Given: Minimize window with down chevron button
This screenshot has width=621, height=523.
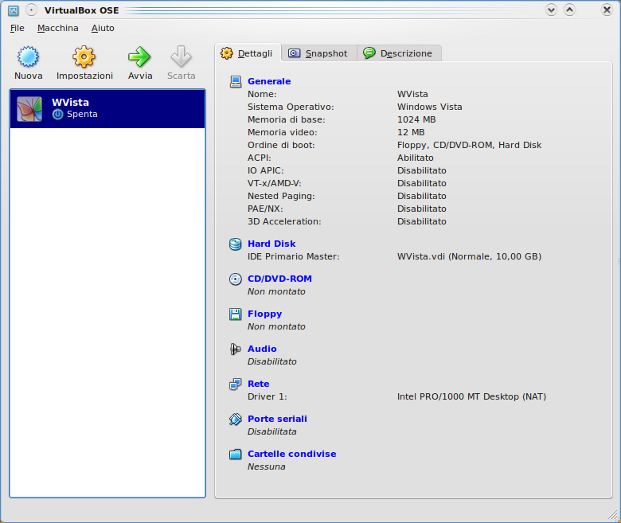Looking at the screenshot, I should (551, 10).
